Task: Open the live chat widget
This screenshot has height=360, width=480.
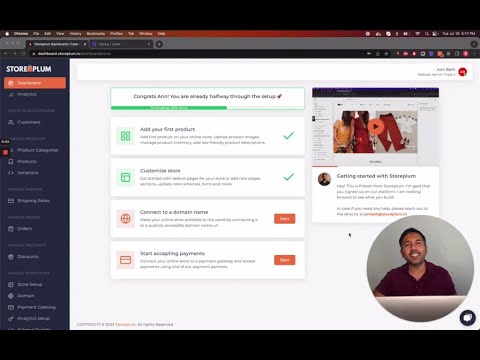Action: point(467,318)
